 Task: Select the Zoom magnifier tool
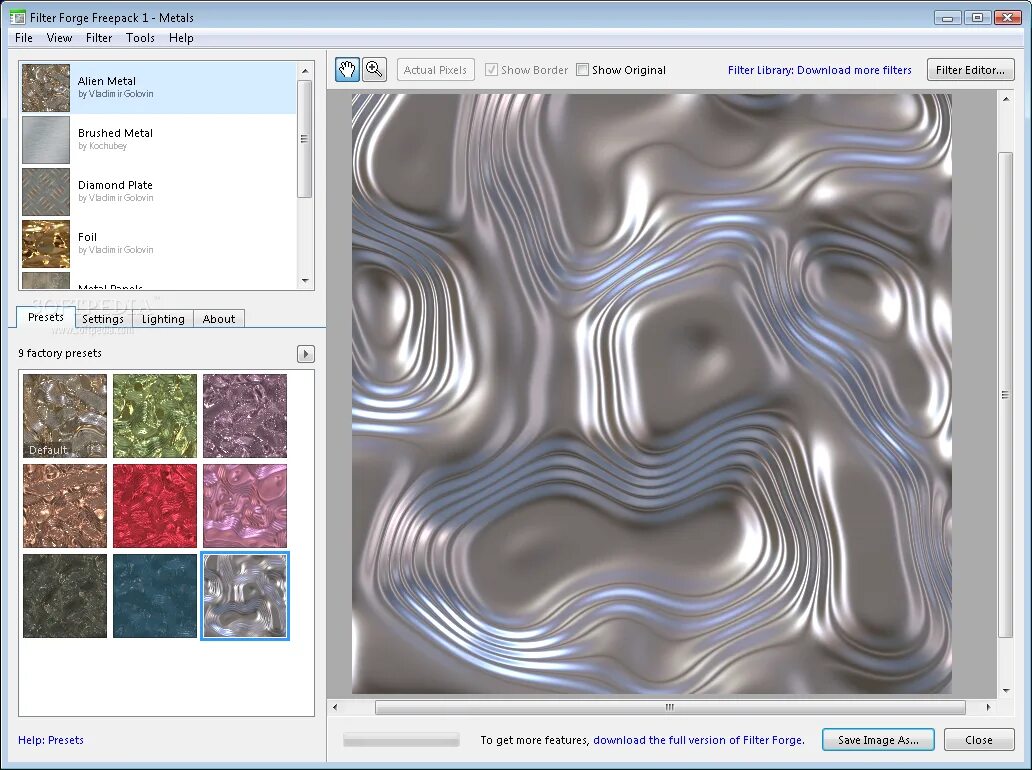coord(374,69)
